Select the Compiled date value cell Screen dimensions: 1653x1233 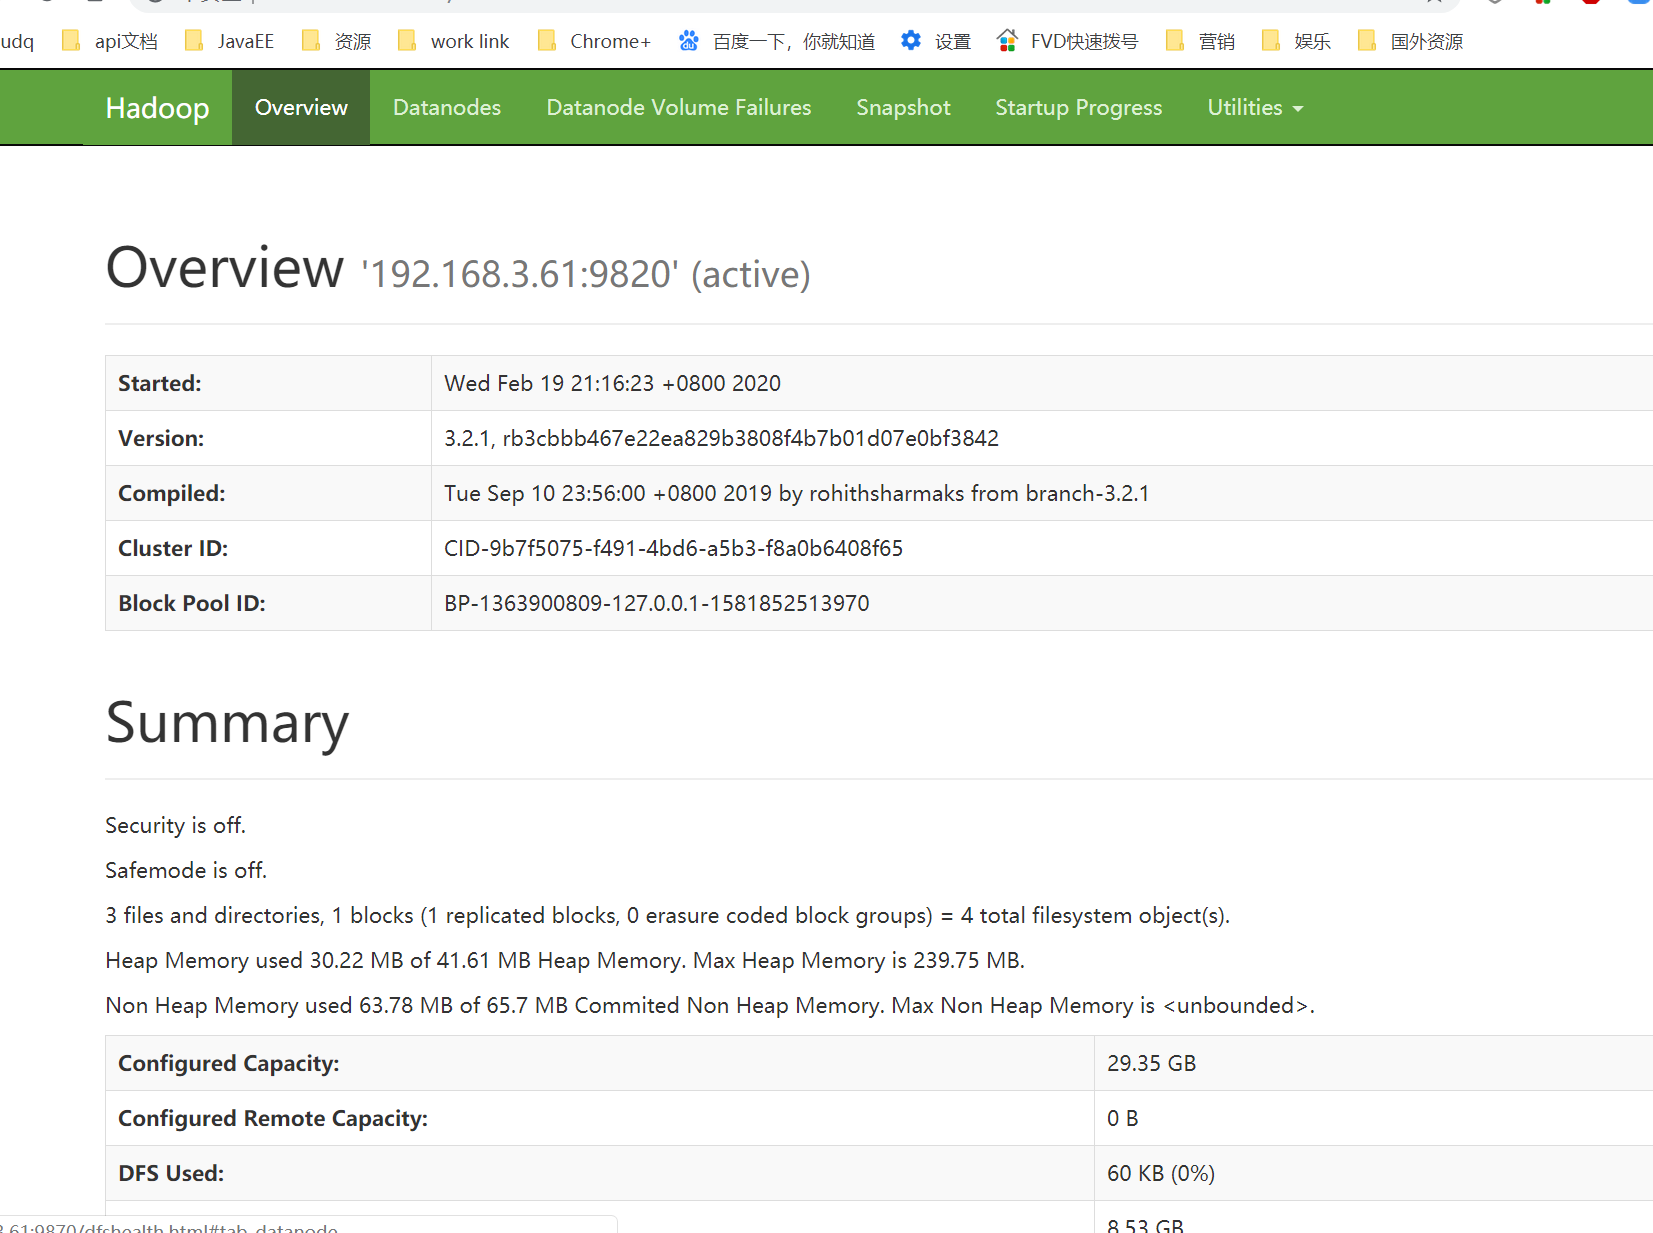[1042, 493]
